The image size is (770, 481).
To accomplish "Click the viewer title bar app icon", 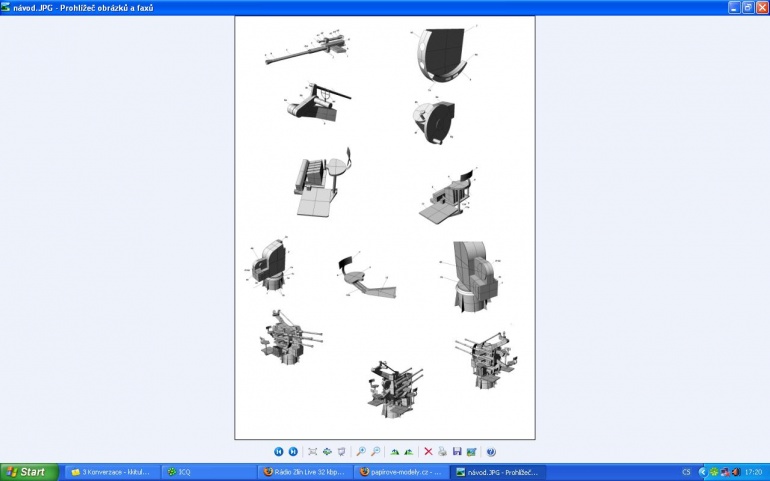I will tap(5, 7).
